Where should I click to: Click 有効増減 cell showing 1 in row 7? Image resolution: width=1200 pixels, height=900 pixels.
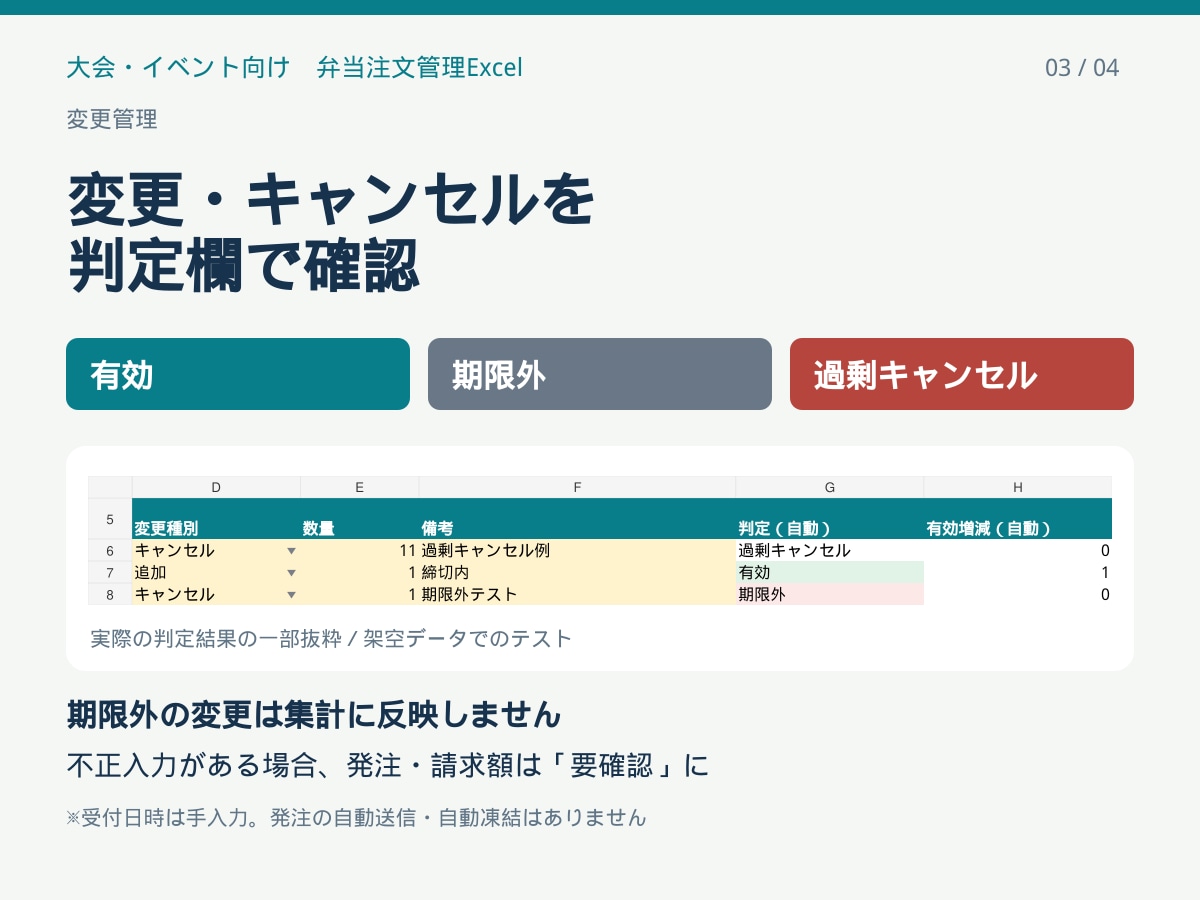[1018, 573]
